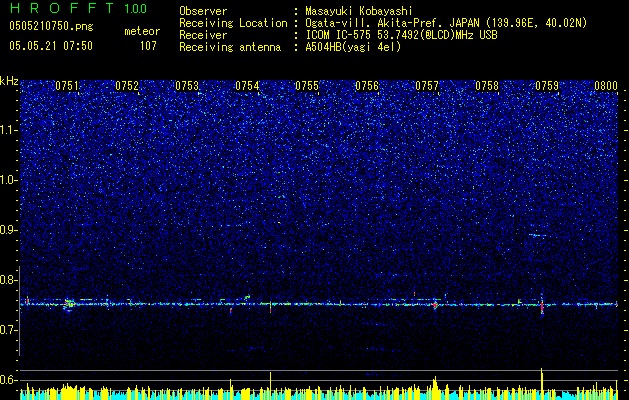629x400 pixels.
Task: Click the date stamp 05.05.21 07:50
Action: click(51, 46)
